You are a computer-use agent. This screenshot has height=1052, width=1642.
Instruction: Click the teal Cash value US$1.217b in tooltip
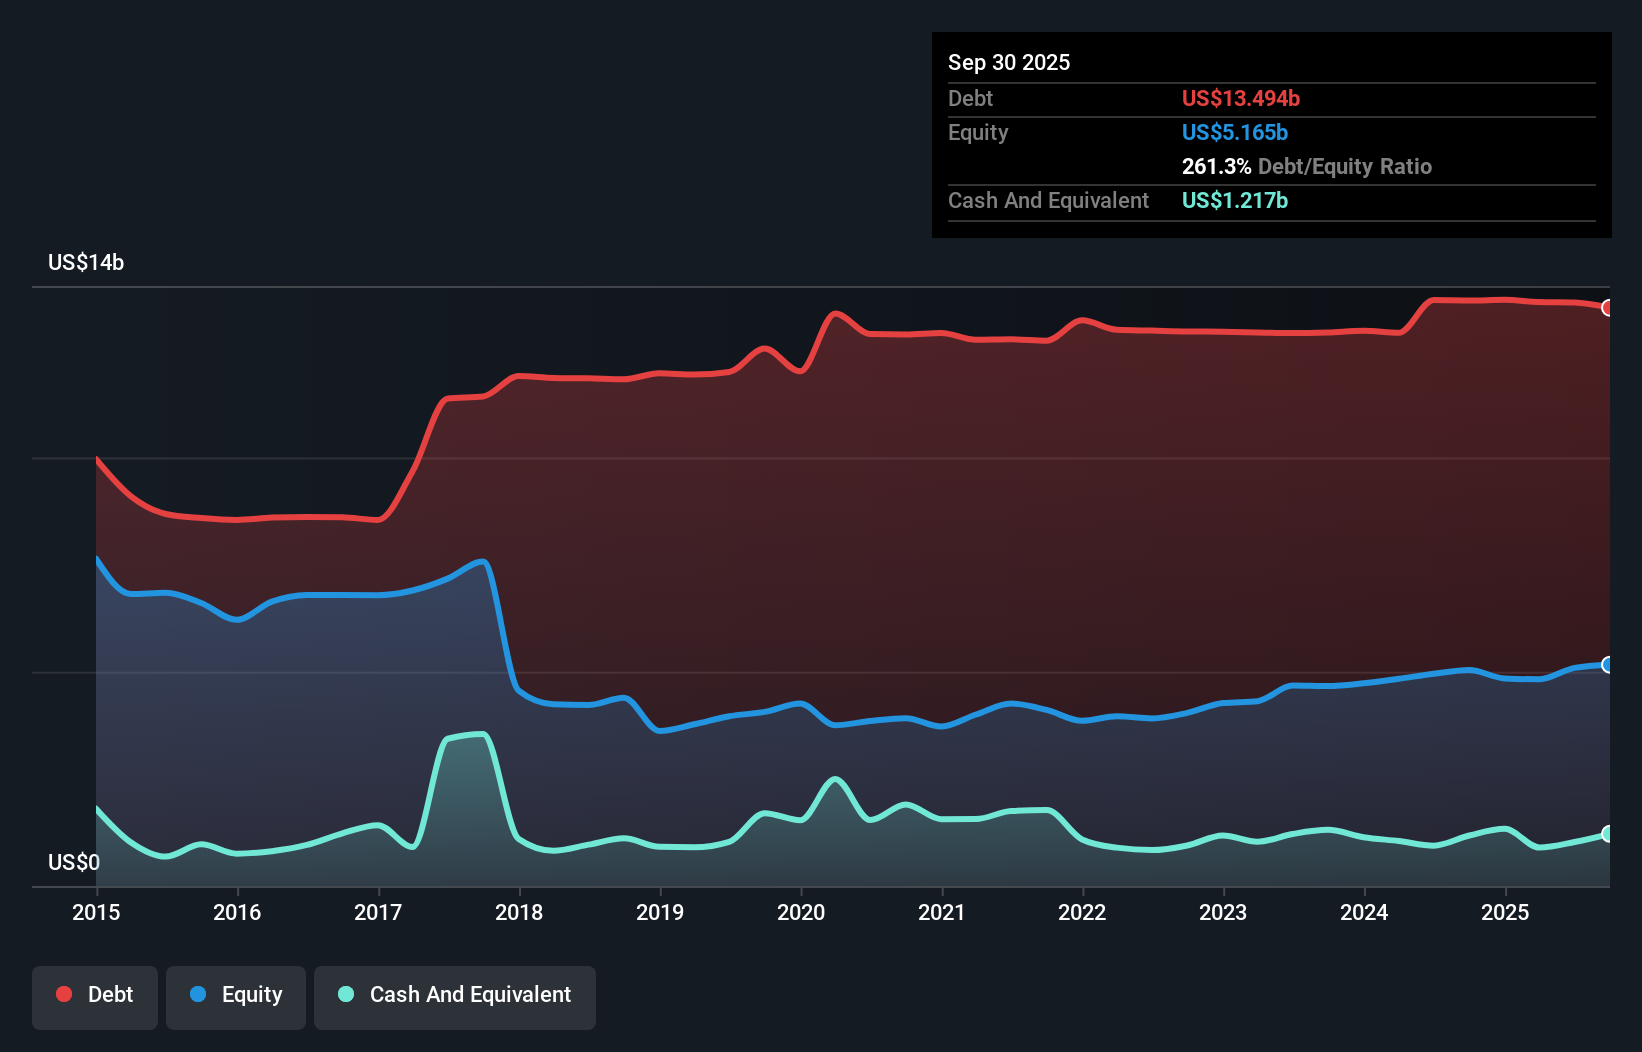tap(1234, 201)
